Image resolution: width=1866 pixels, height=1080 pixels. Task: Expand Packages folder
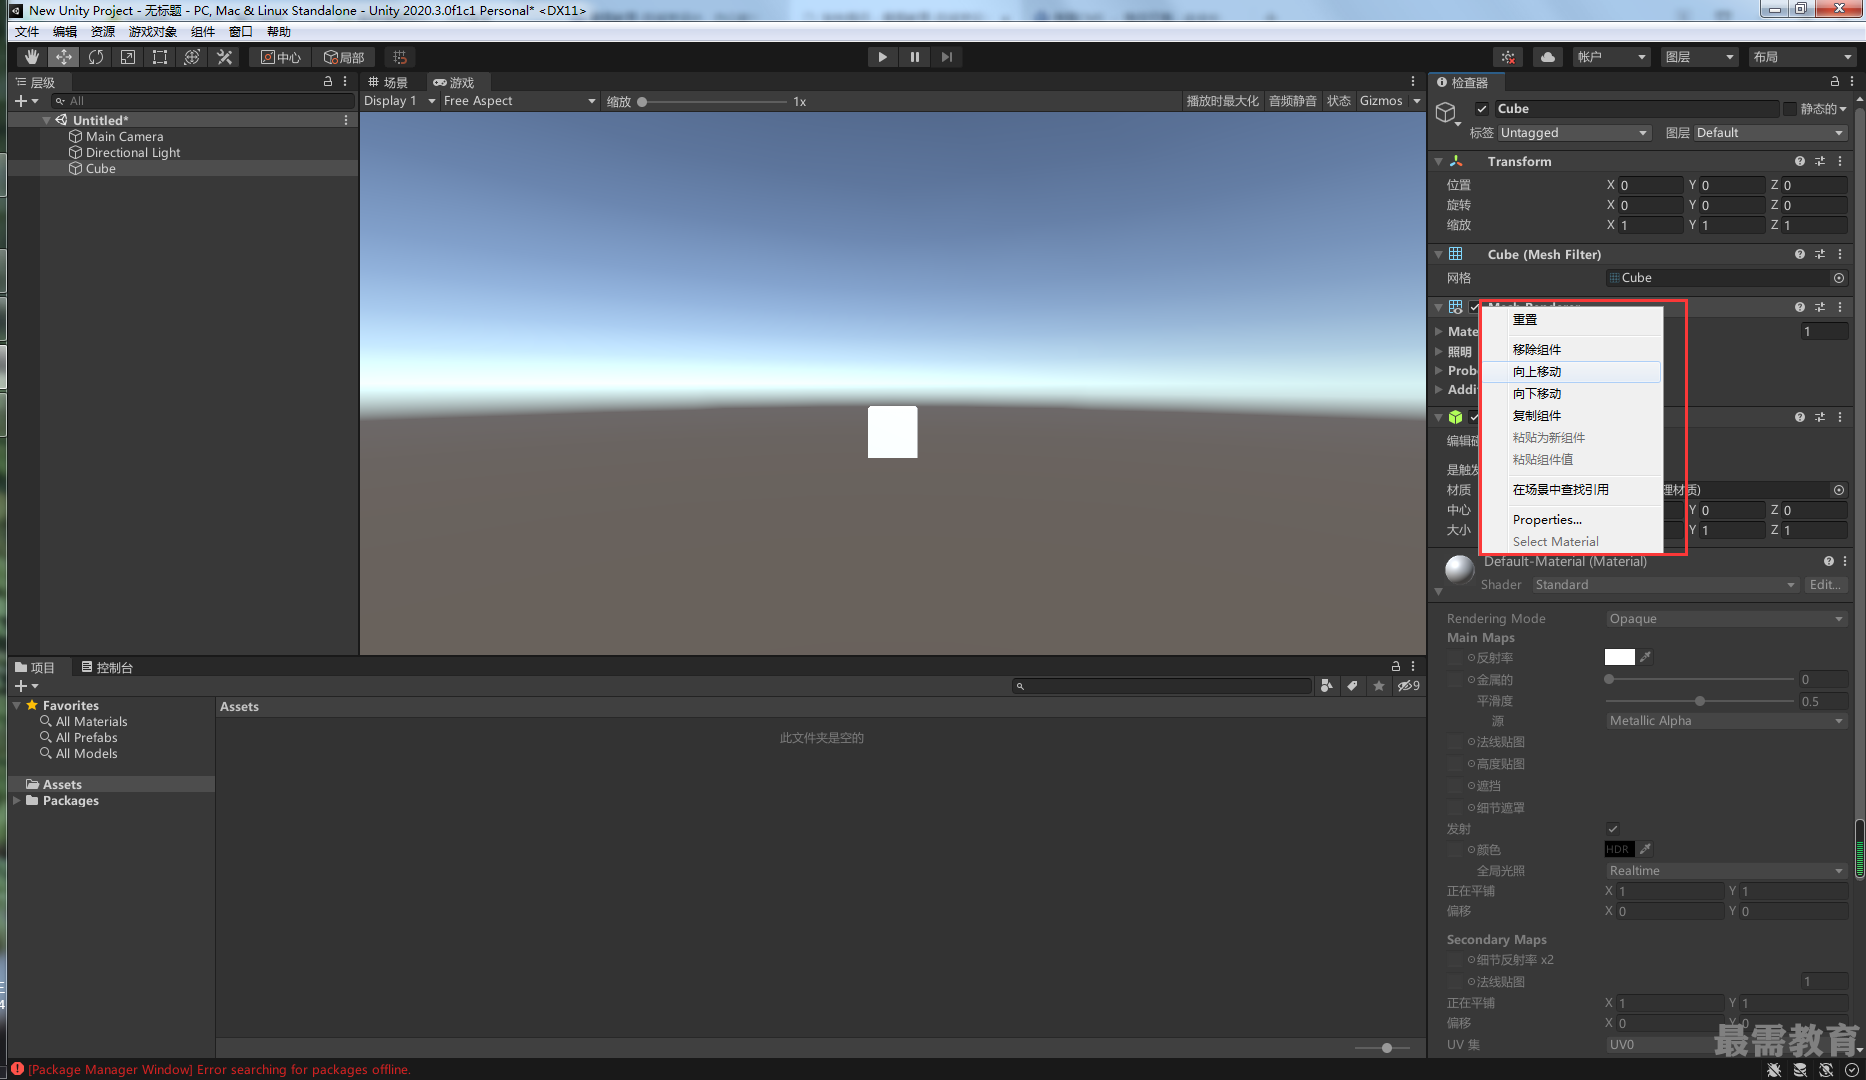pos(16,801)
